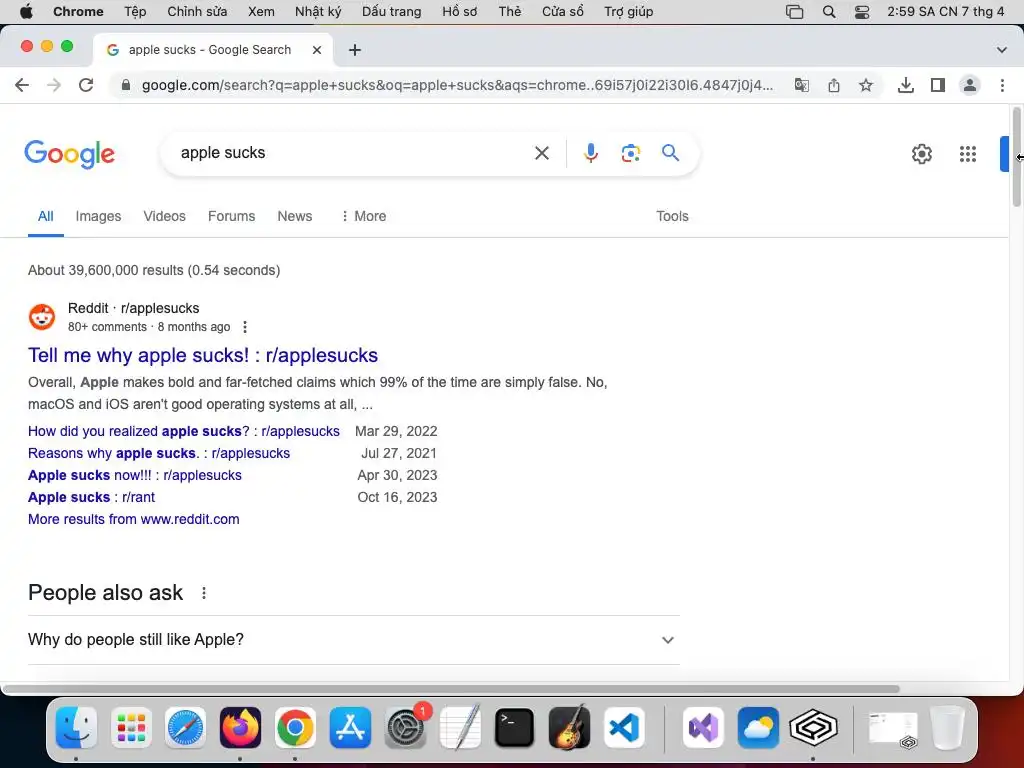1024x768 pixels.
Task: Open purple Visual Studio in Dock
Action: [703, 727]
